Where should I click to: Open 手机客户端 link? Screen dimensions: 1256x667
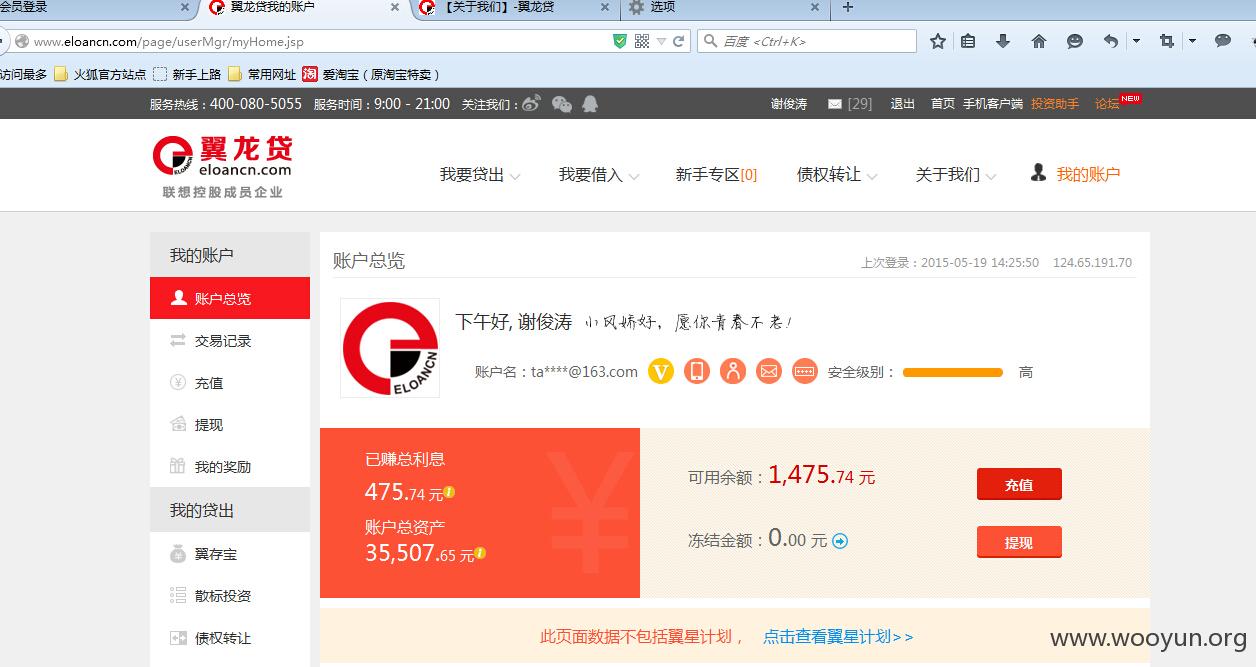[993, 104]
